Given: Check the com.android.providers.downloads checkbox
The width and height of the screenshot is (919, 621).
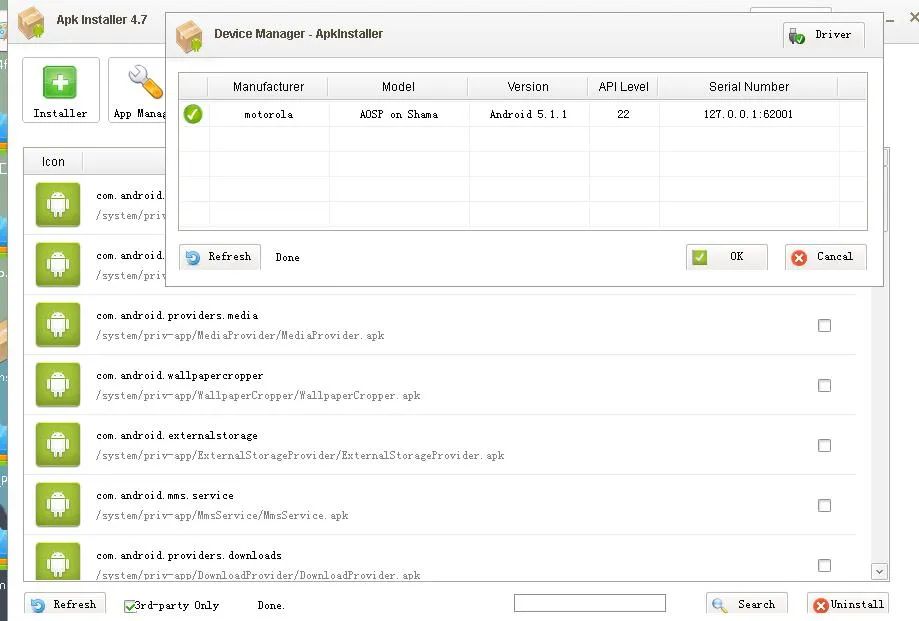Looking at the screenshot, I should tap(824, 565).
